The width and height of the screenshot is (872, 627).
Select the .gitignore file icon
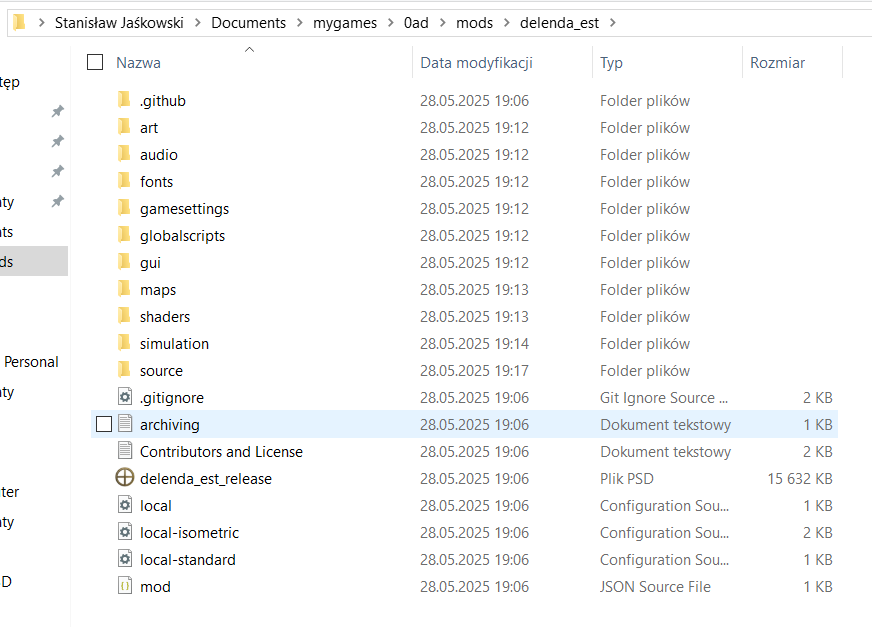[x=125, y=397]
